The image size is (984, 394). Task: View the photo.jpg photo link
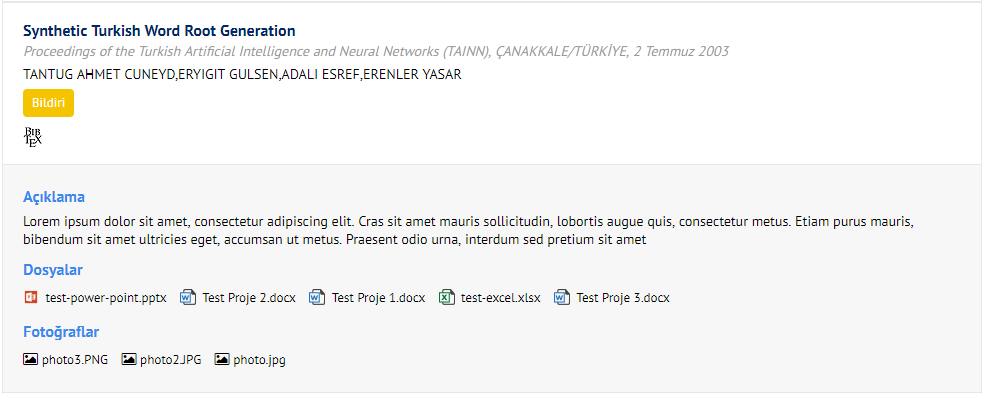[259, 360]
